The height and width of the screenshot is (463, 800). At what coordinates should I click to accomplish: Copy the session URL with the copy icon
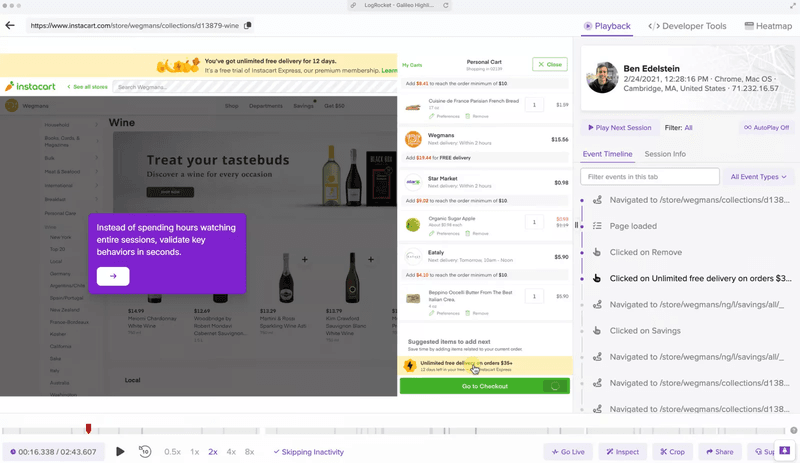pyautogui.click(x=248, y=26)
